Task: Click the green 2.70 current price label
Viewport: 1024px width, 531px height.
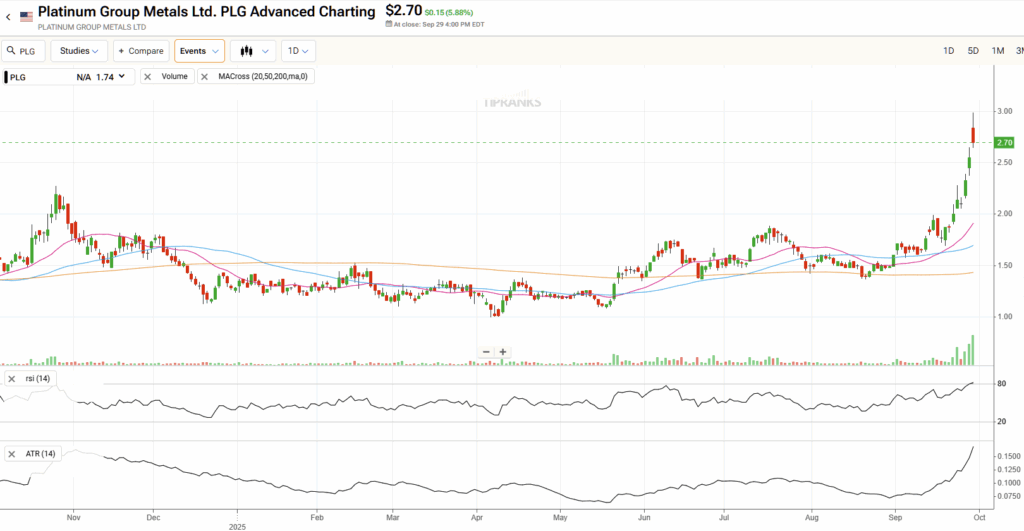Action: pyautogui.click(x=1004, y=143)
